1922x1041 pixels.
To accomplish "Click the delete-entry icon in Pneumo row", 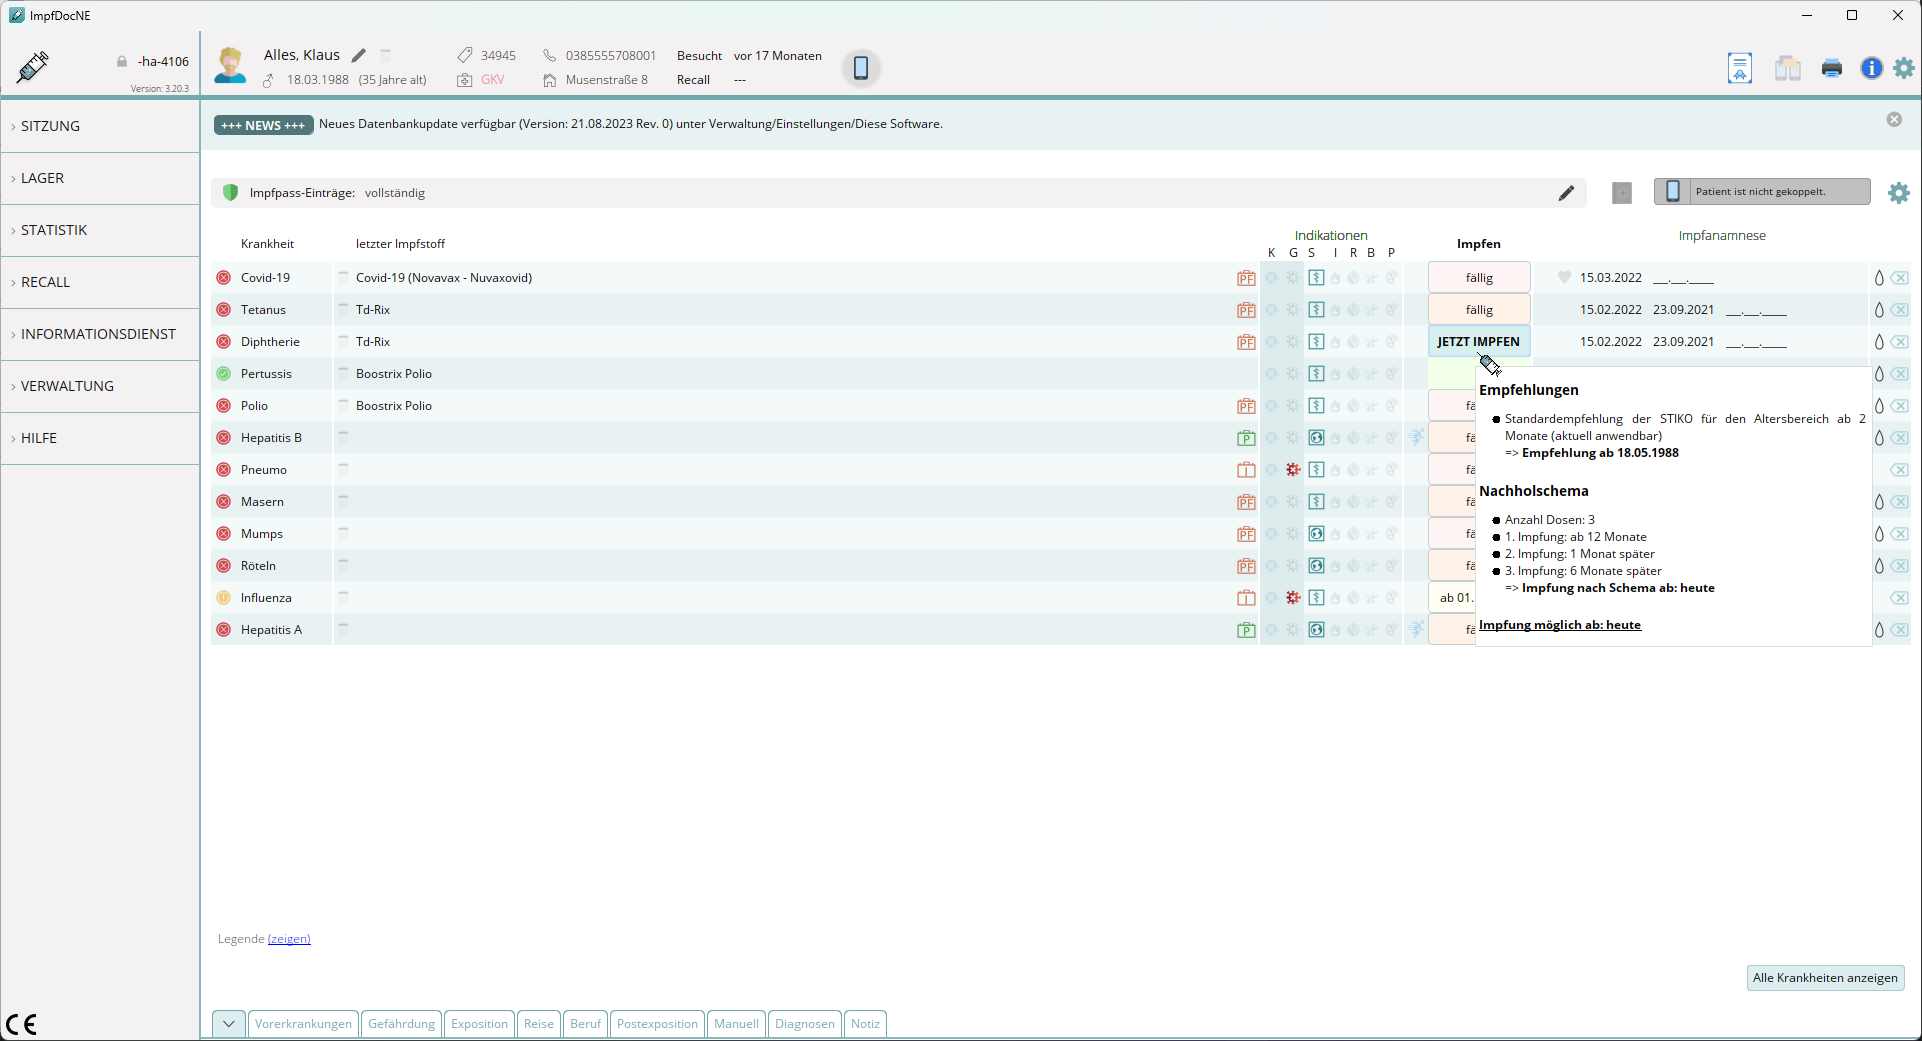I will [x=1899, y=470].
